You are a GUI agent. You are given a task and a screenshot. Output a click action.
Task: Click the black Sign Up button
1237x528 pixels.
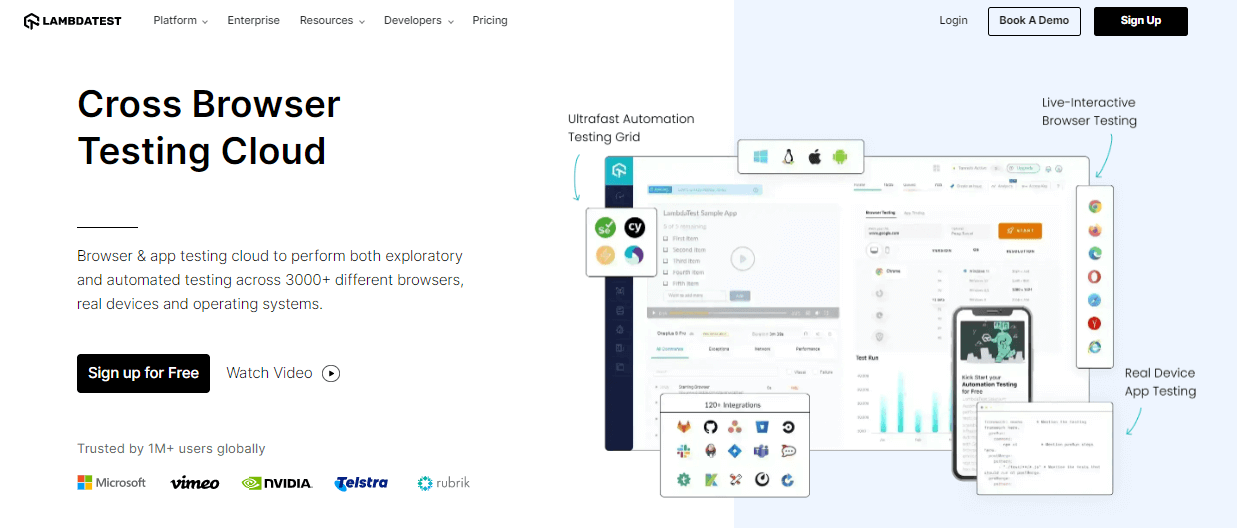click(1141, 21)
